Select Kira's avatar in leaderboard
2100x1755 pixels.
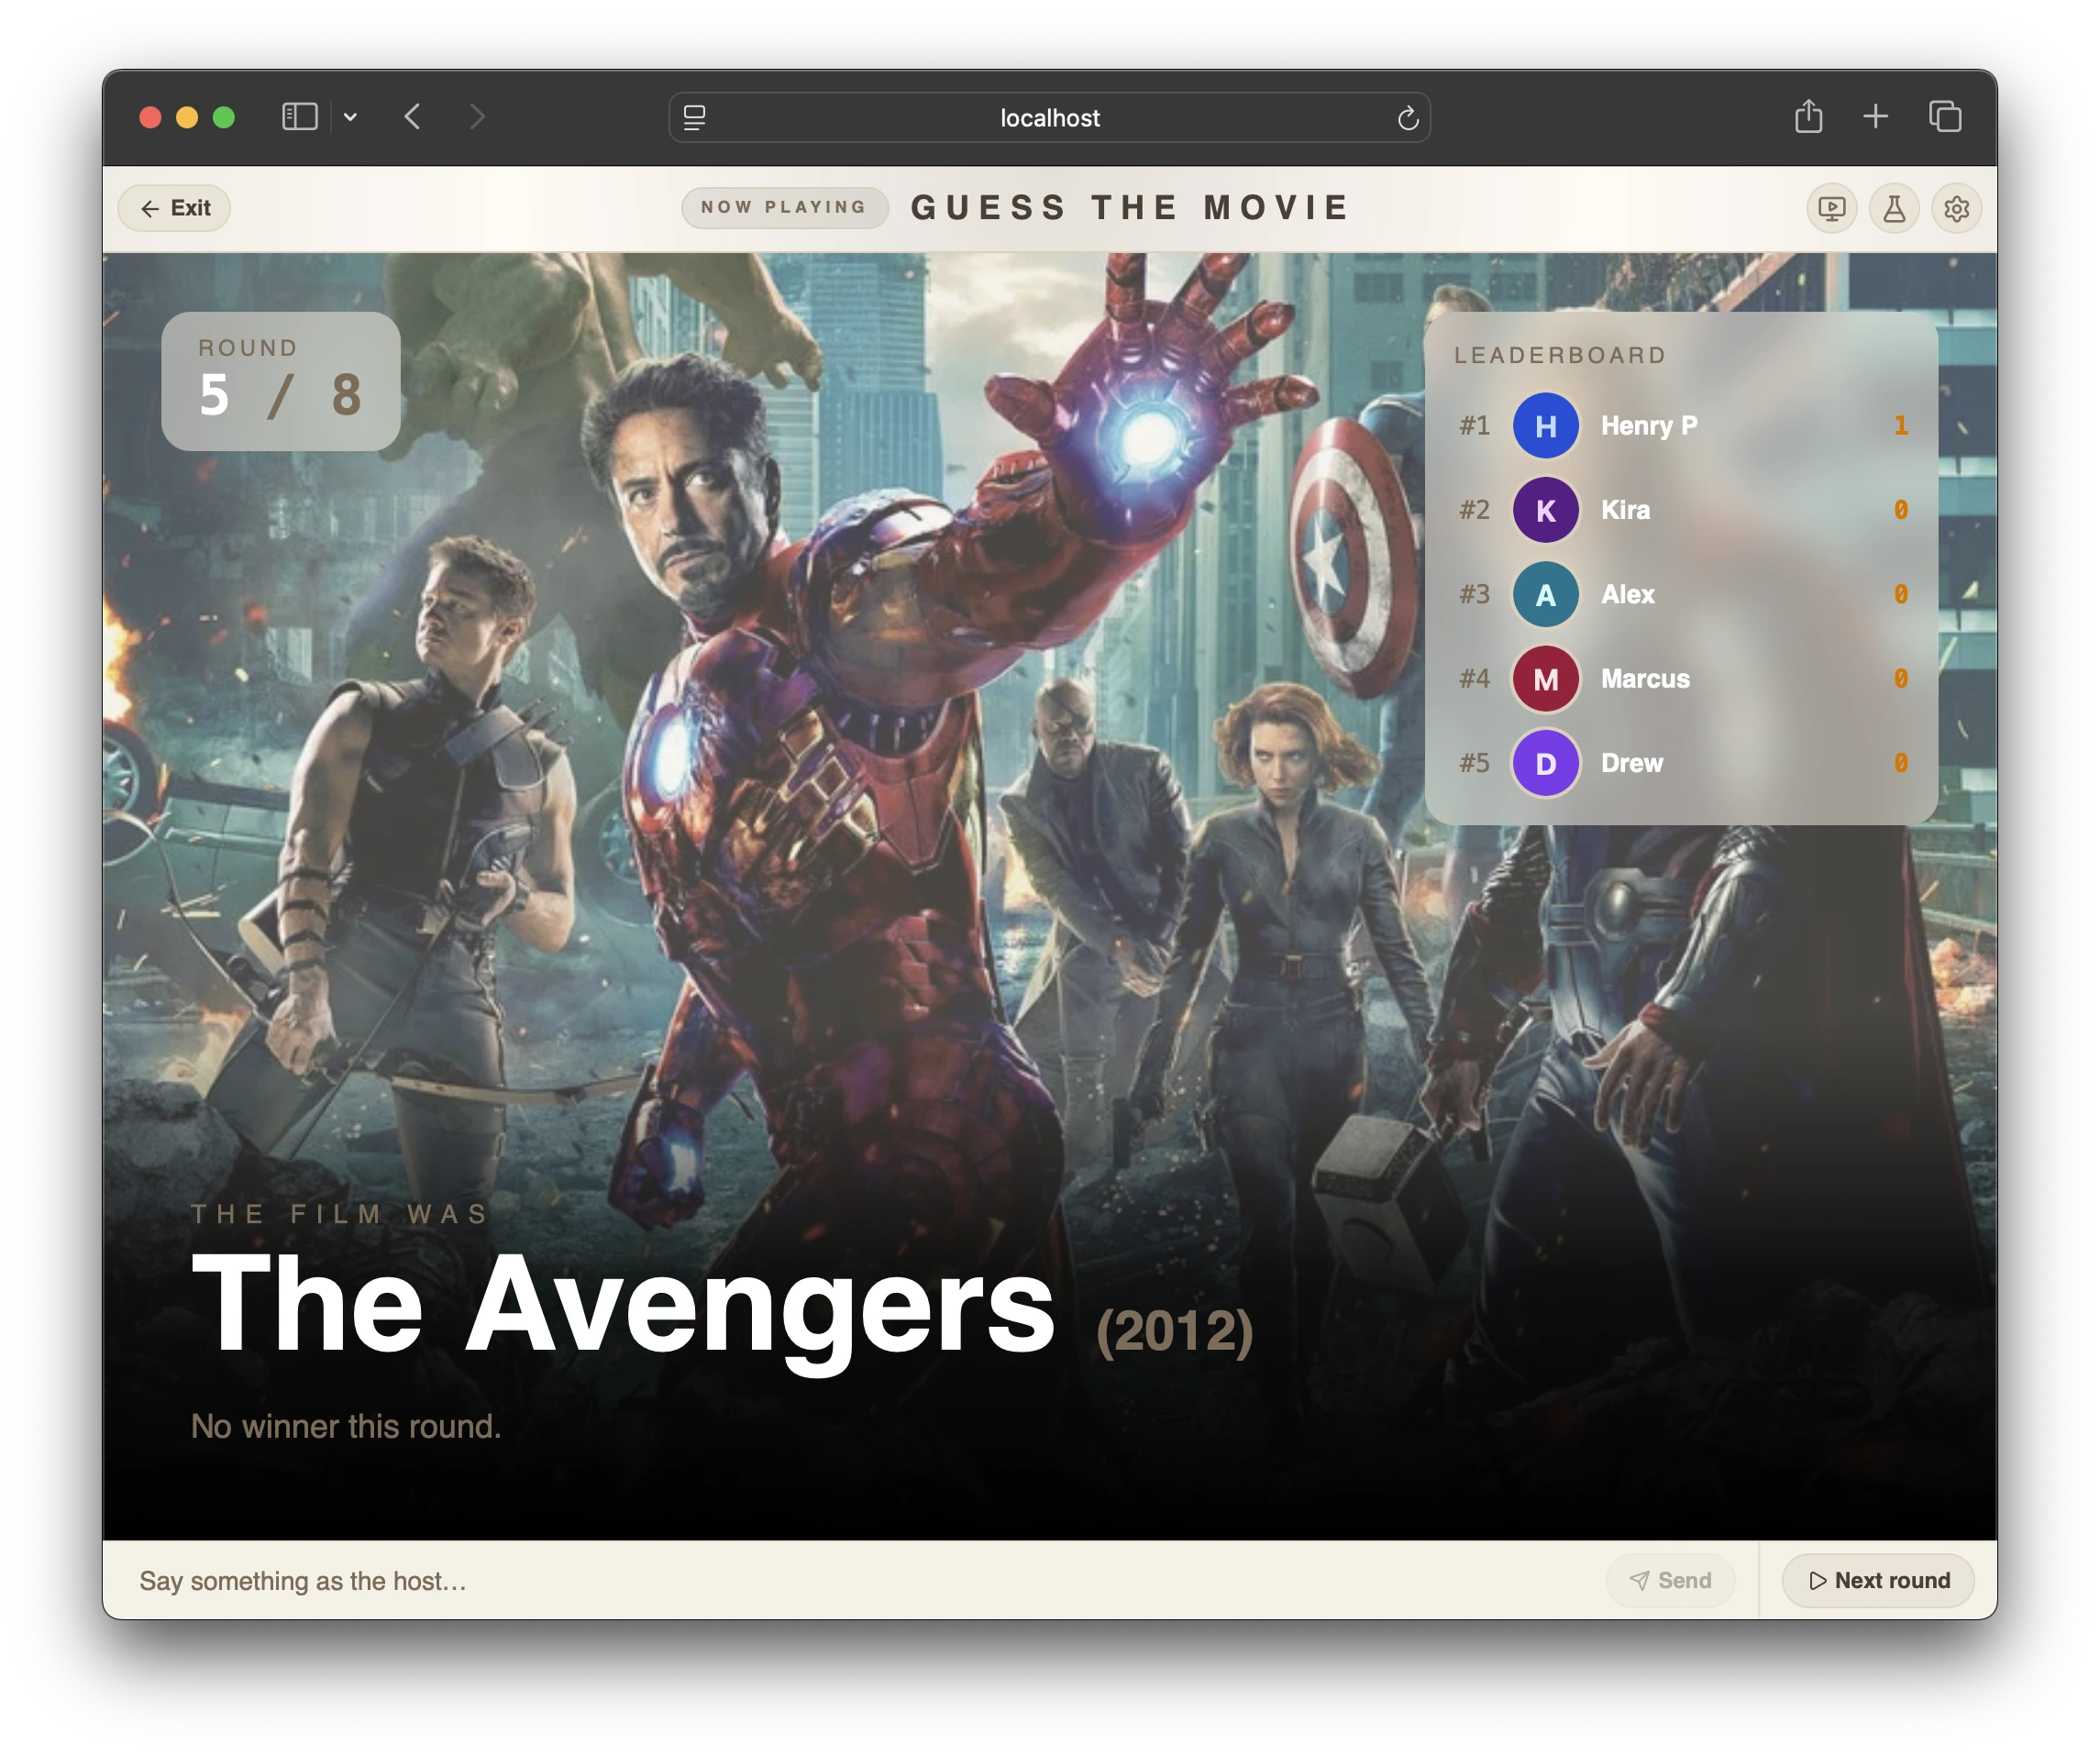[x=1545, y=510]
